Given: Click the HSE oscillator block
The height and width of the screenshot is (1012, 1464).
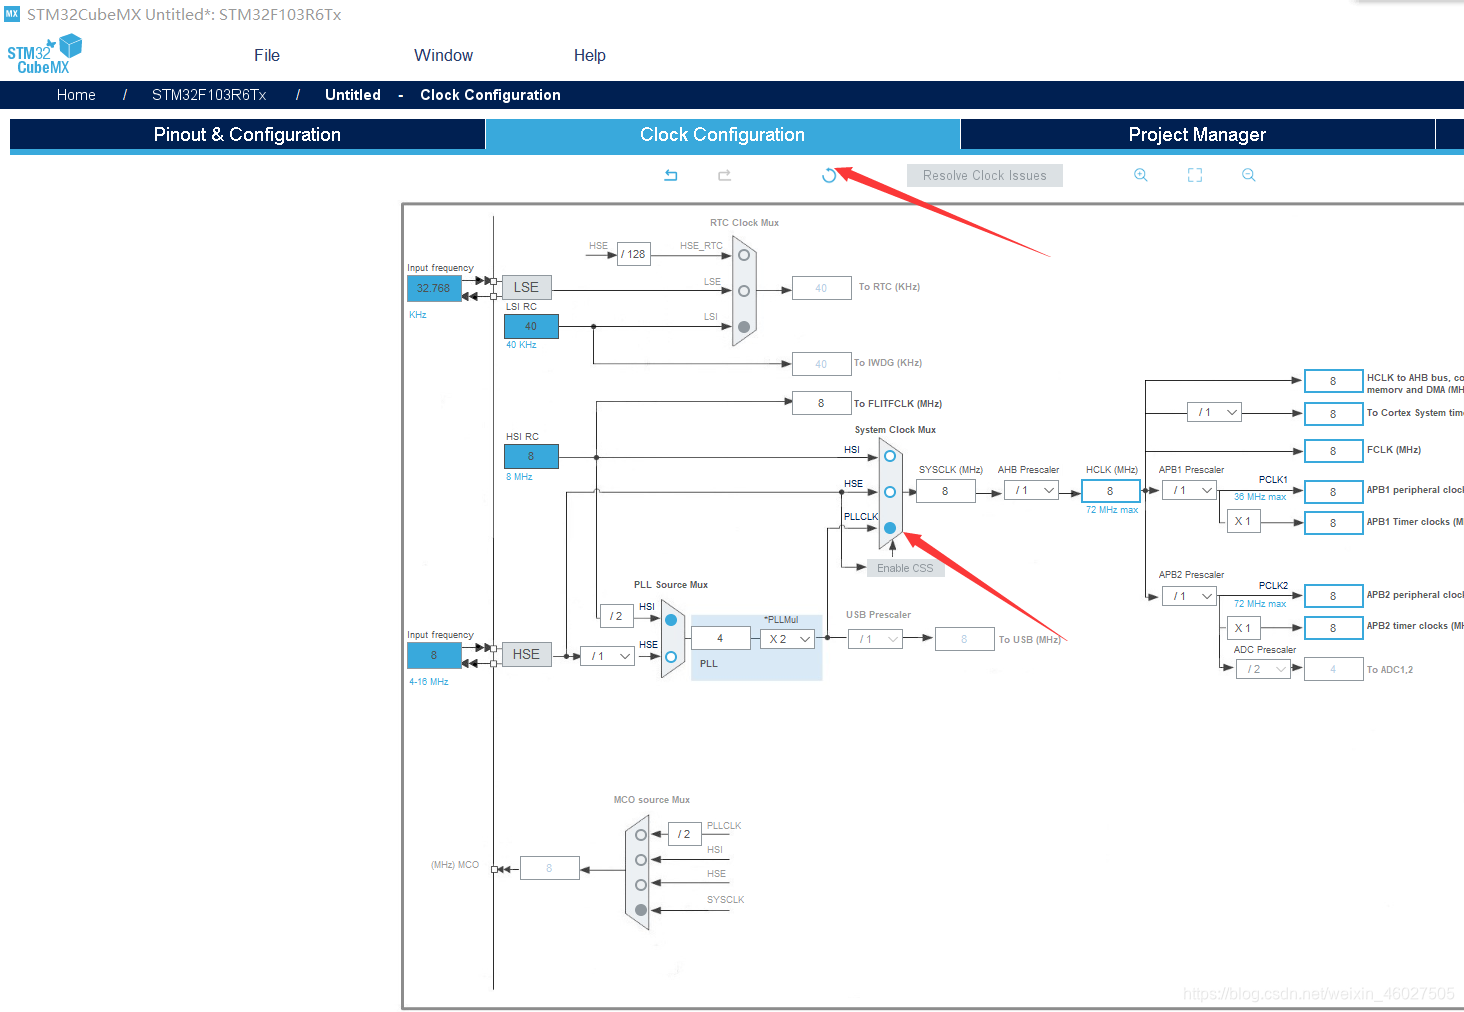Looking at the screenshot, I should (526, 654).
